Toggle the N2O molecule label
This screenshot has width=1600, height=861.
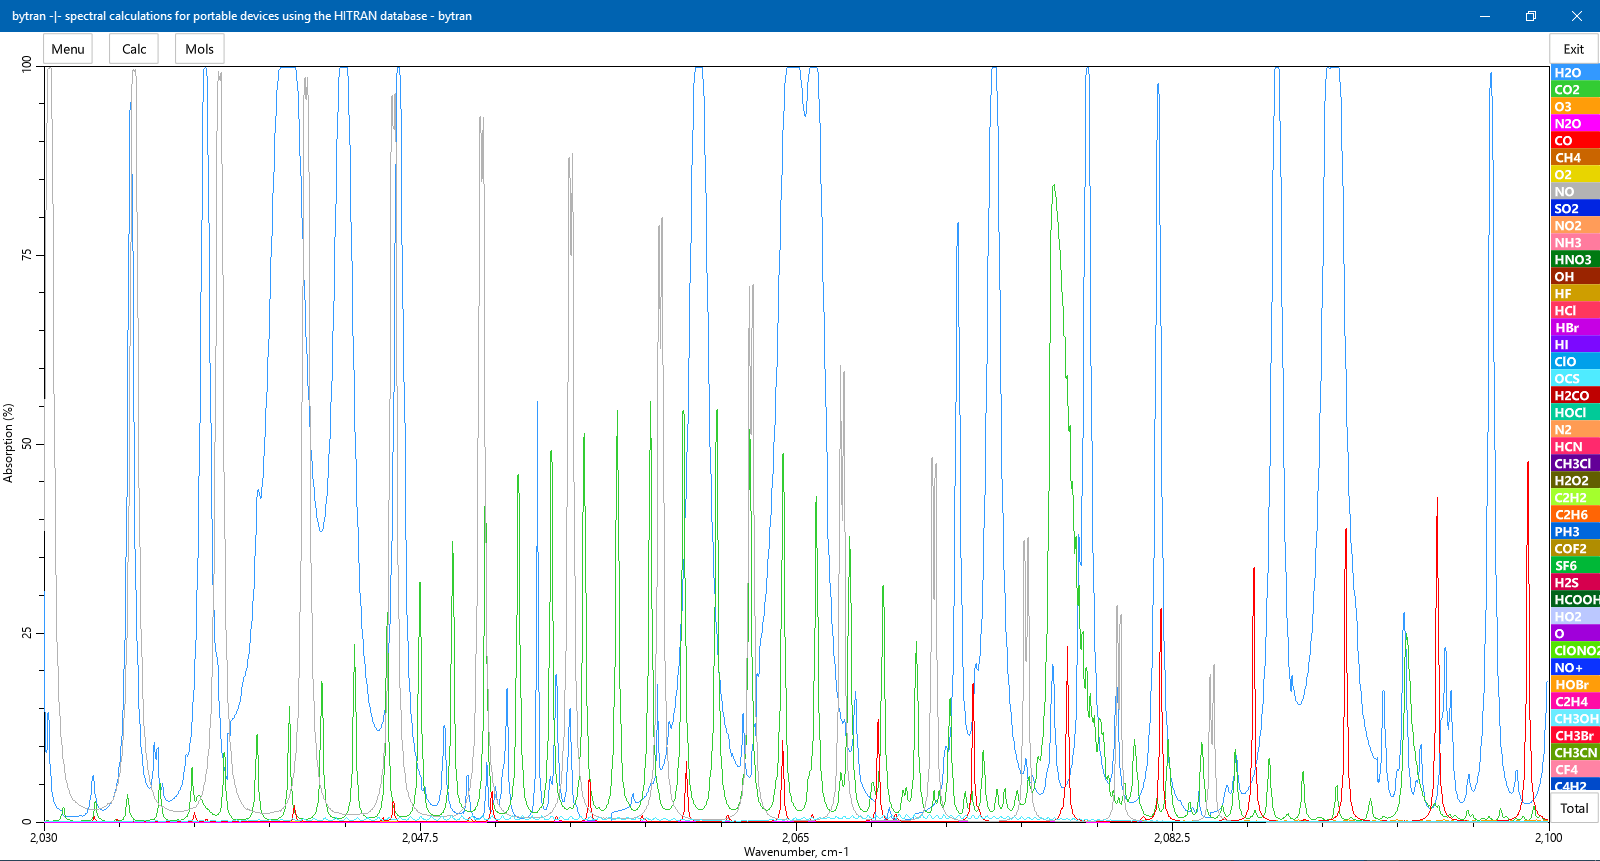[x=1575, y=124]
